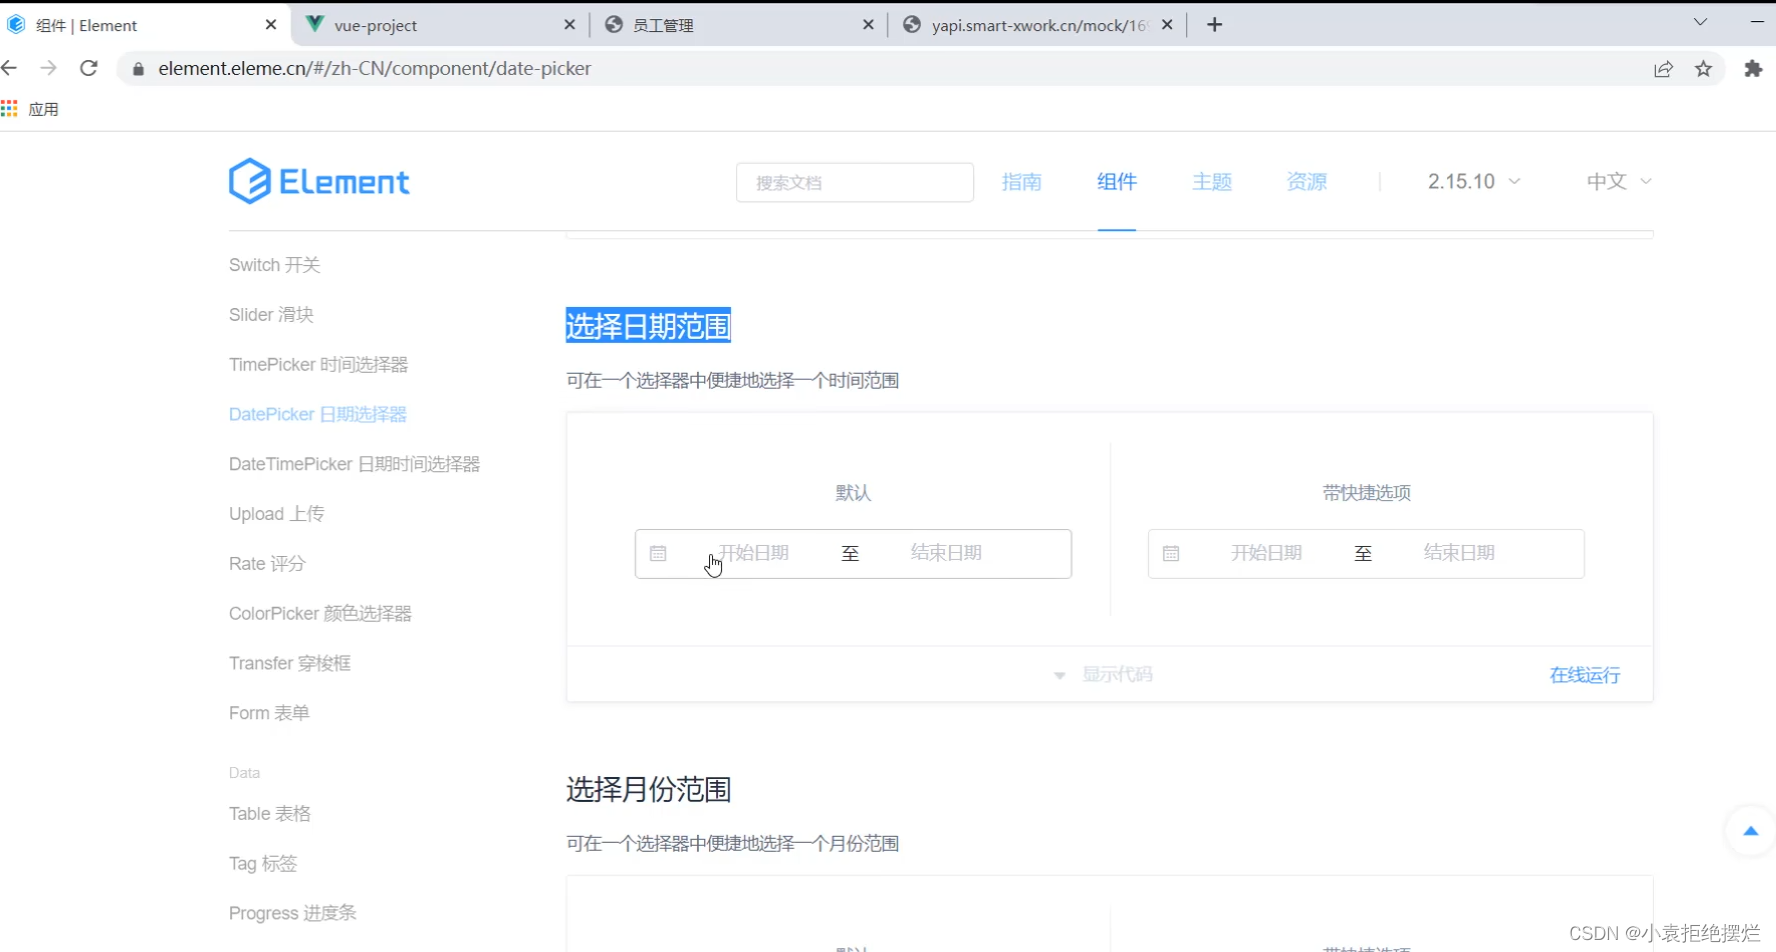The image size is (1776, 952).
Task: Click the back-to-top arrow button
Action: [x=1750, y=831]
